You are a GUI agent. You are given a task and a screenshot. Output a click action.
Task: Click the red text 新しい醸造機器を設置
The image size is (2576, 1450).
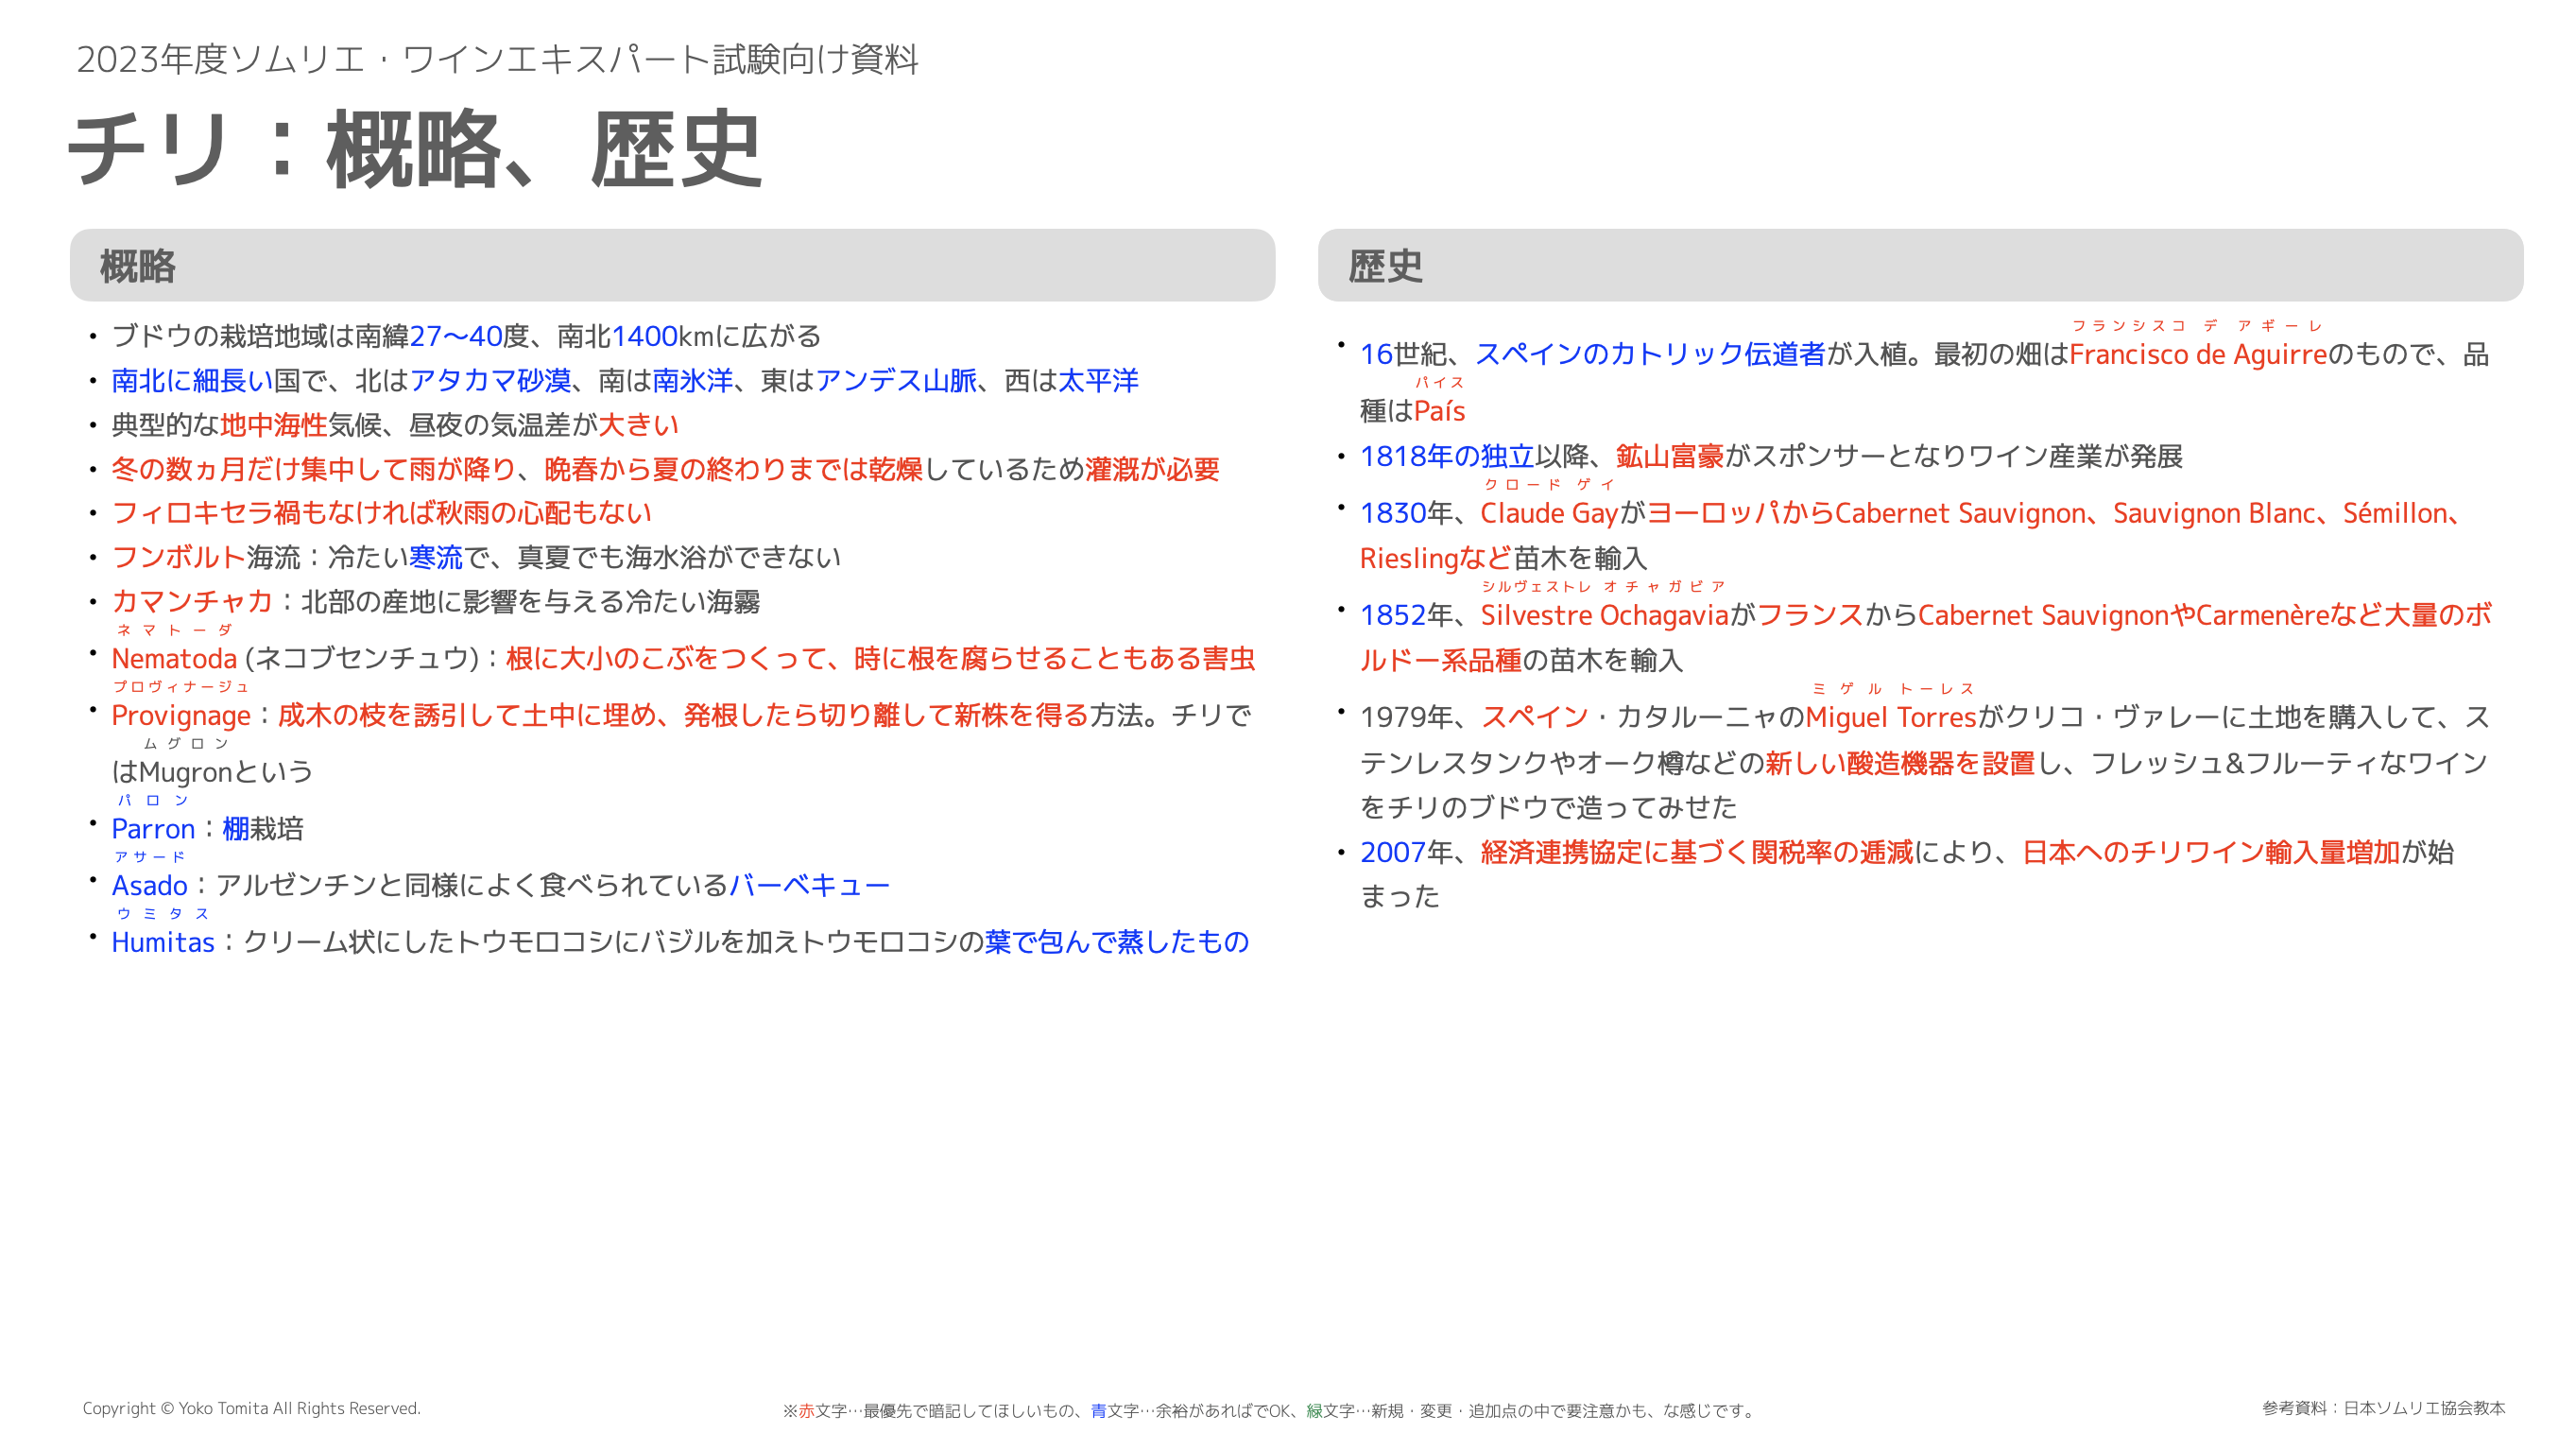(1900, 763)
